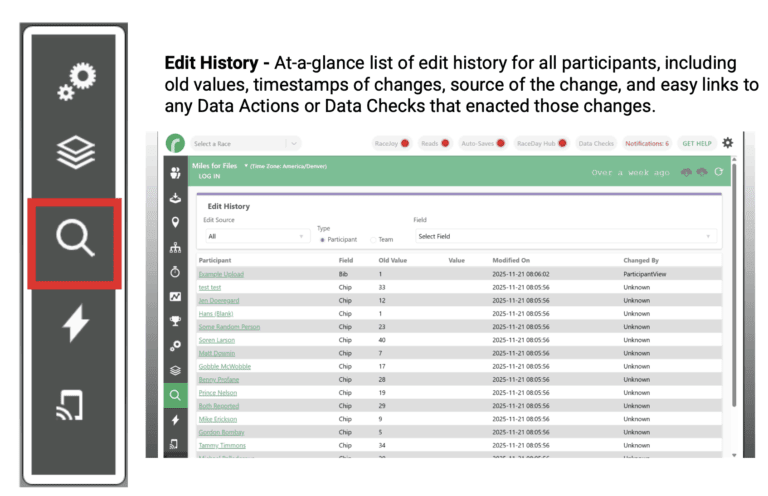Open the location pin sidebar icon
Image resolution: width=768 pixels, height=496 pixels.
175,221
